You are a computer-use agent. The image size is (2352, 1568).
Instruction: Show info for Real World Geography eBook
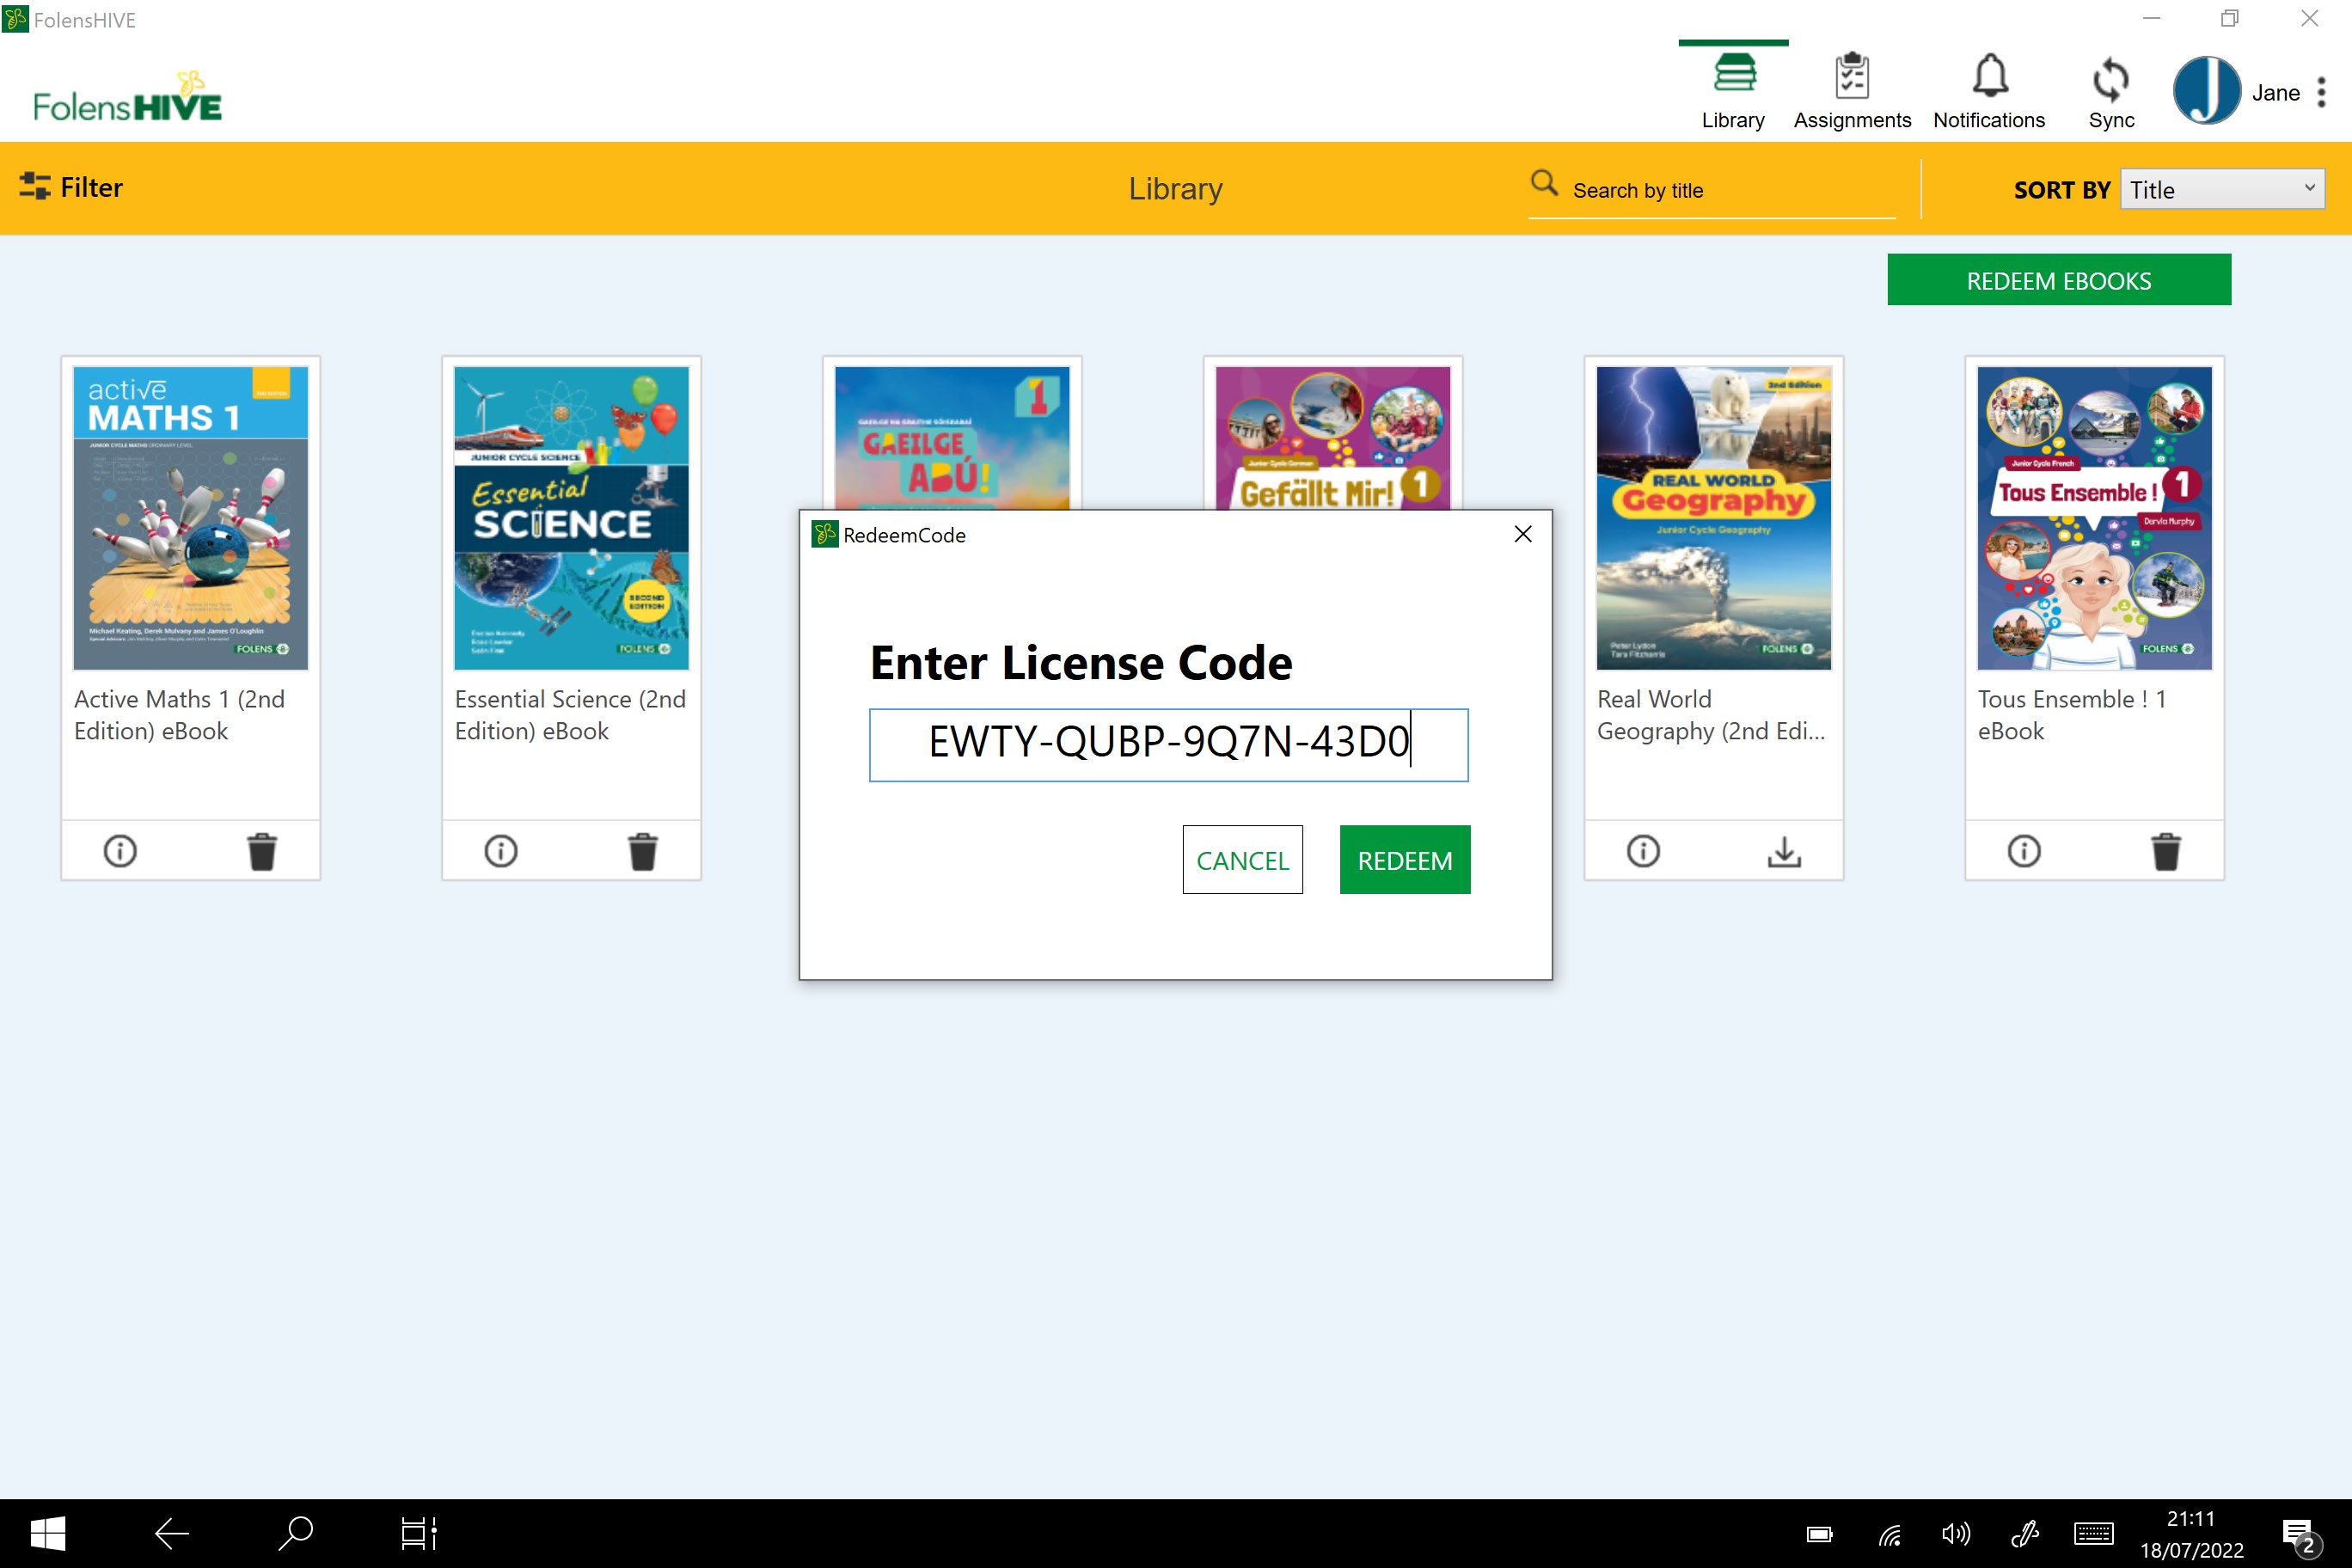click(x=1643, y=851)
